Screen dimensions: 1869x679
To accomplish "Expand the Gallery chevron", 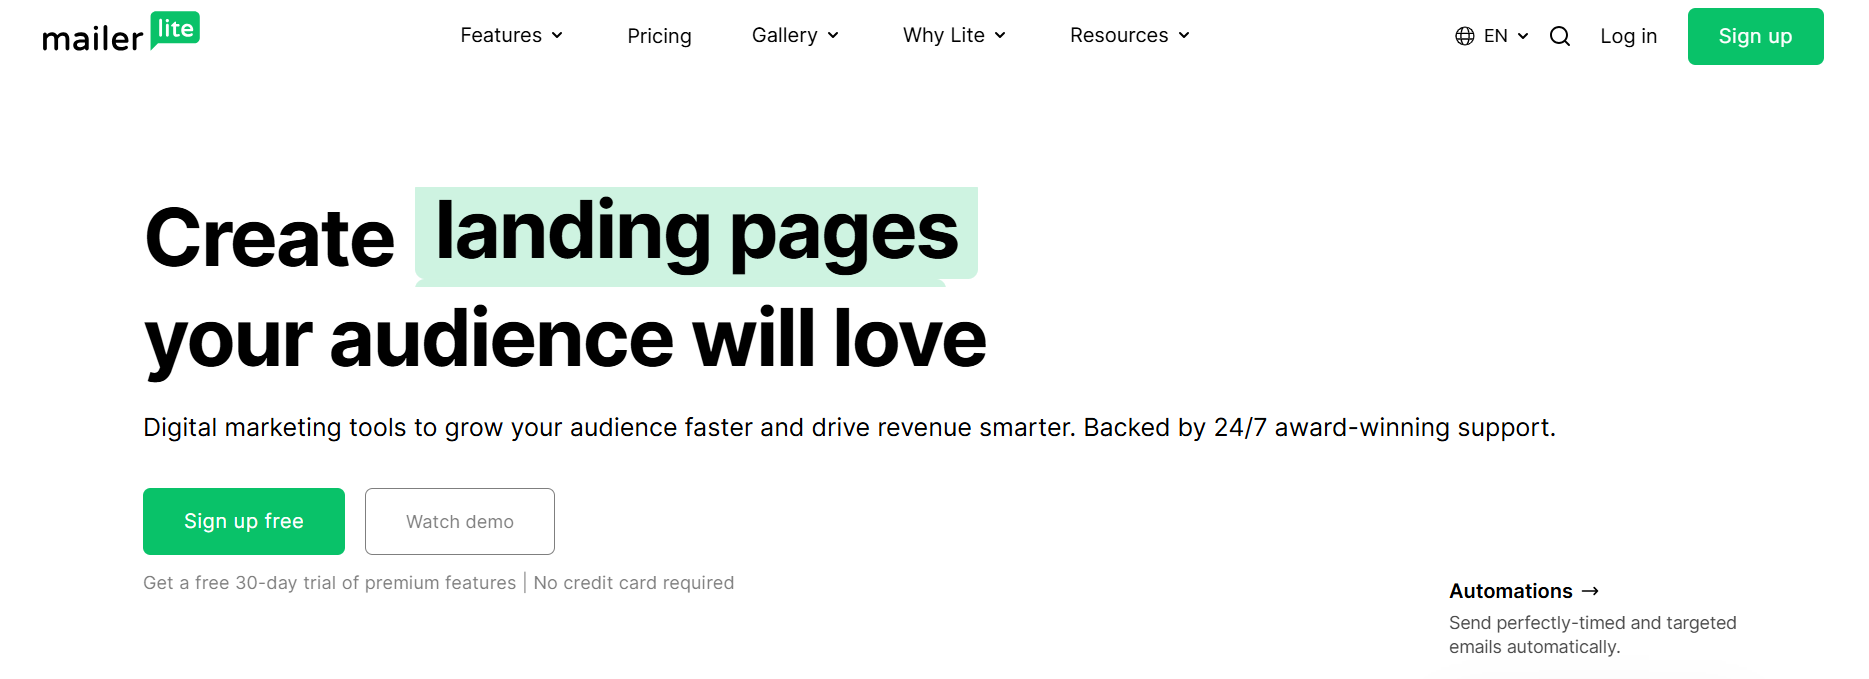I will point(833,35).
